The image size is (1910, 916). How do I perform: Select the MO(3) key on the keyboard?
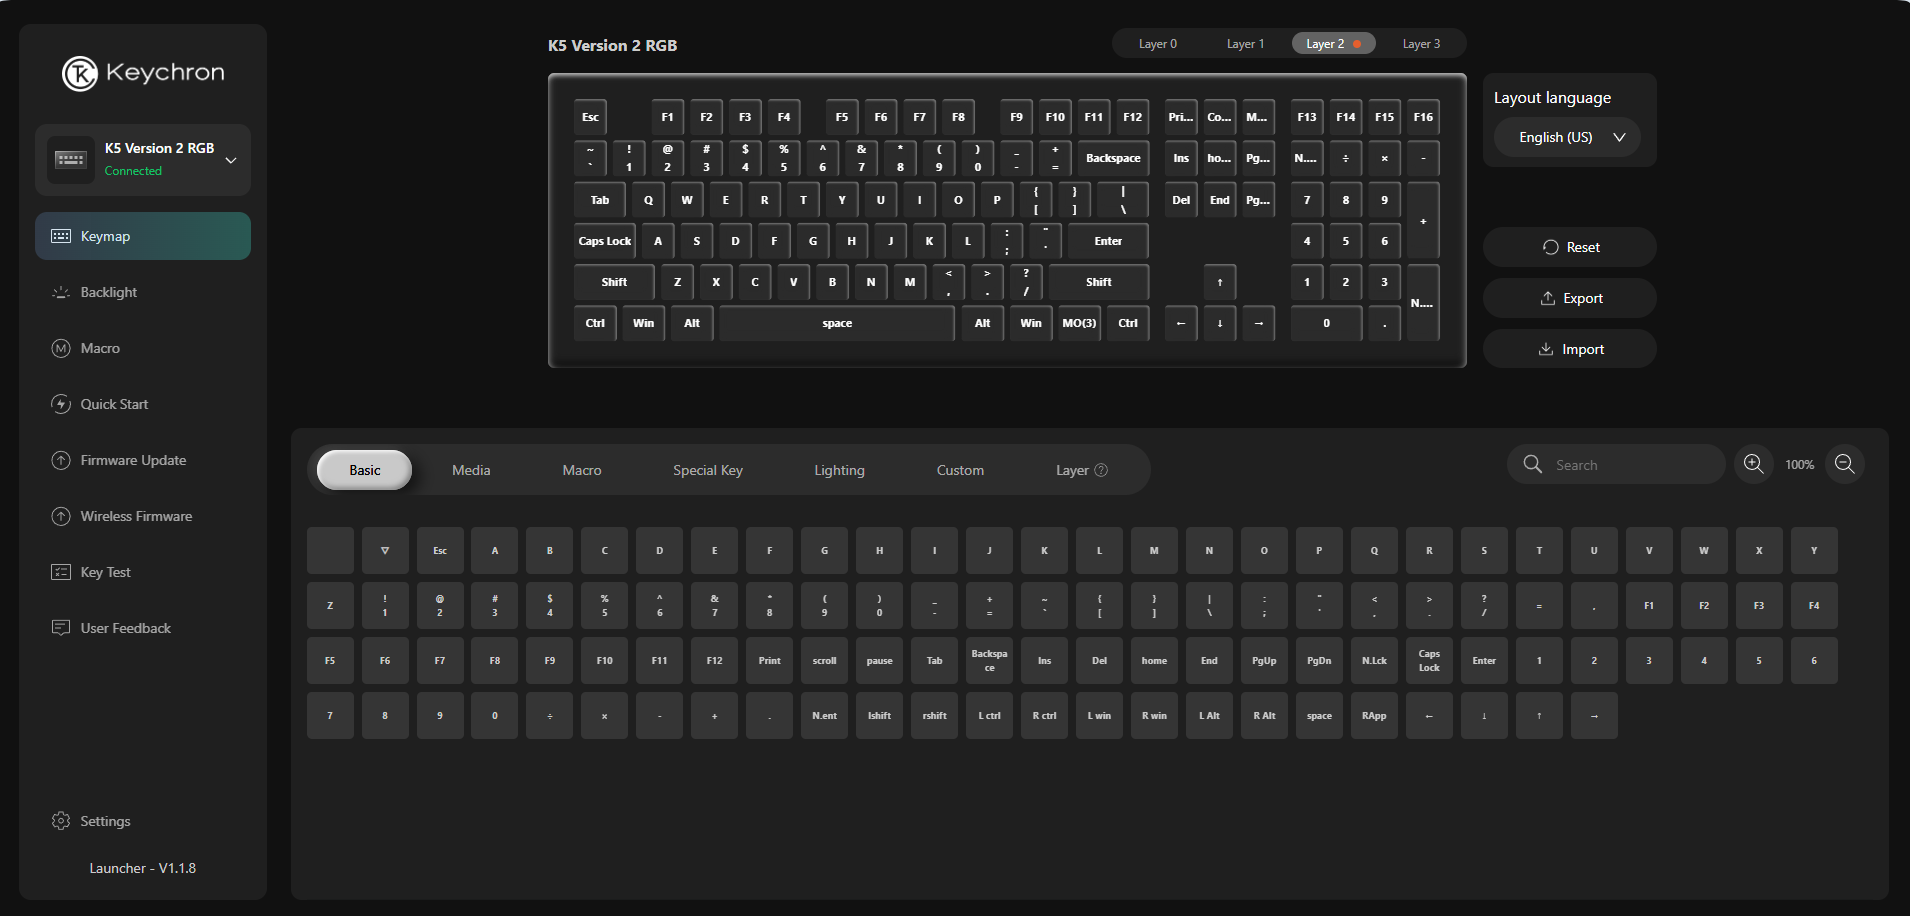pyautogui.click(x=1079, y=323)
